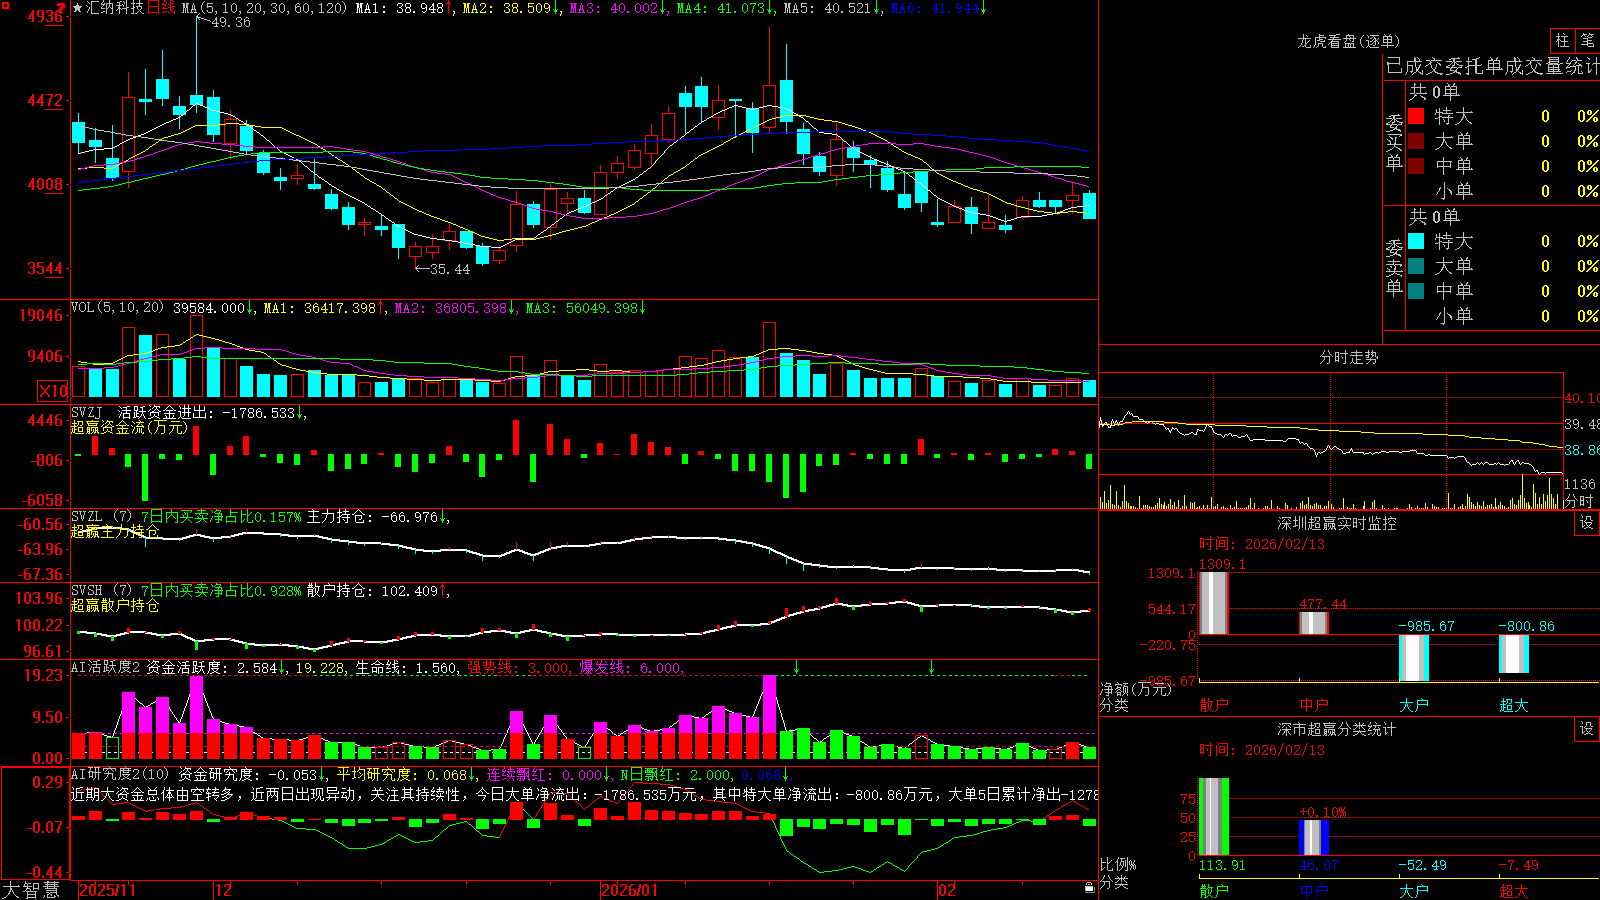Open 设 settings for 深圳超赢实时监控

(1587, 523)
